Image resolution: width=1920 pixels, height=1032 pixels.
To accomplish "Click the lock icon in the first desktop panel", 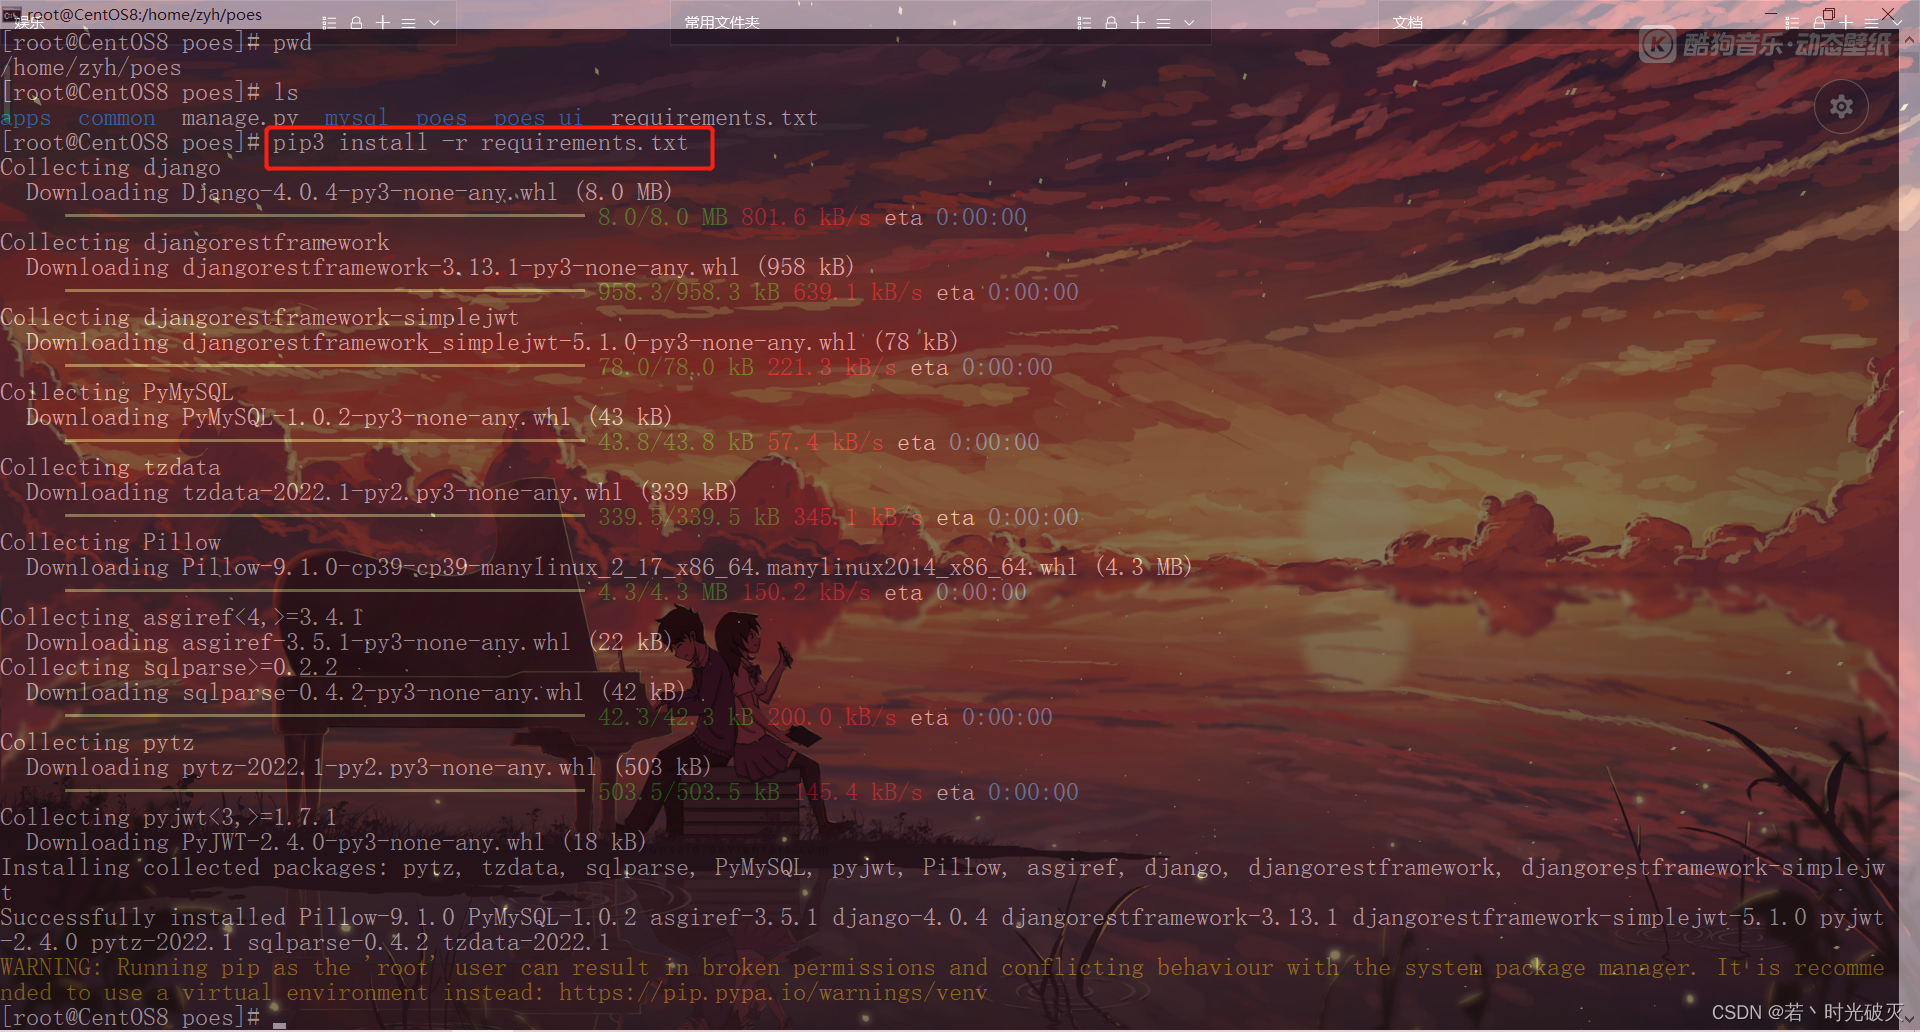I will (x=356, y=22).
